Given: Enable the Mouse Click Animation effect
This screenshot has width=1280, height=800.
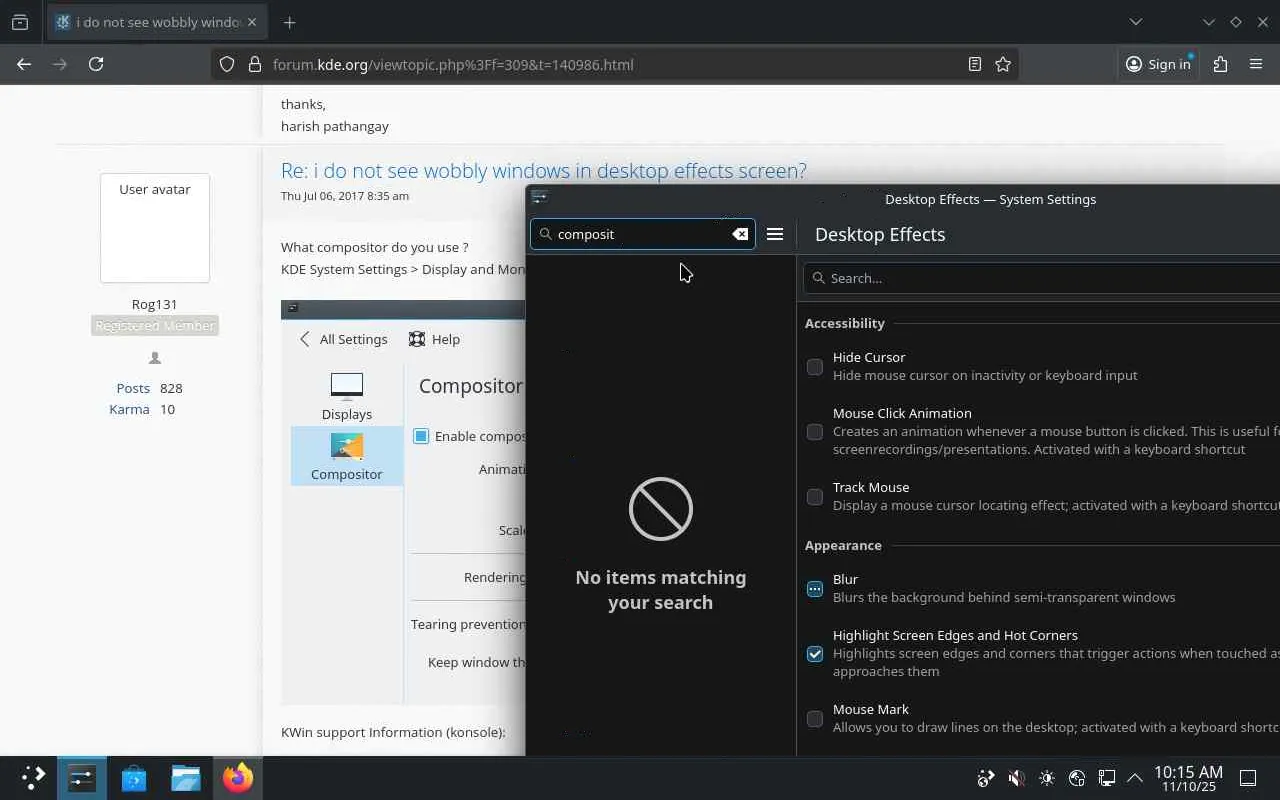Looking at the screenshot, I should 815,432.
